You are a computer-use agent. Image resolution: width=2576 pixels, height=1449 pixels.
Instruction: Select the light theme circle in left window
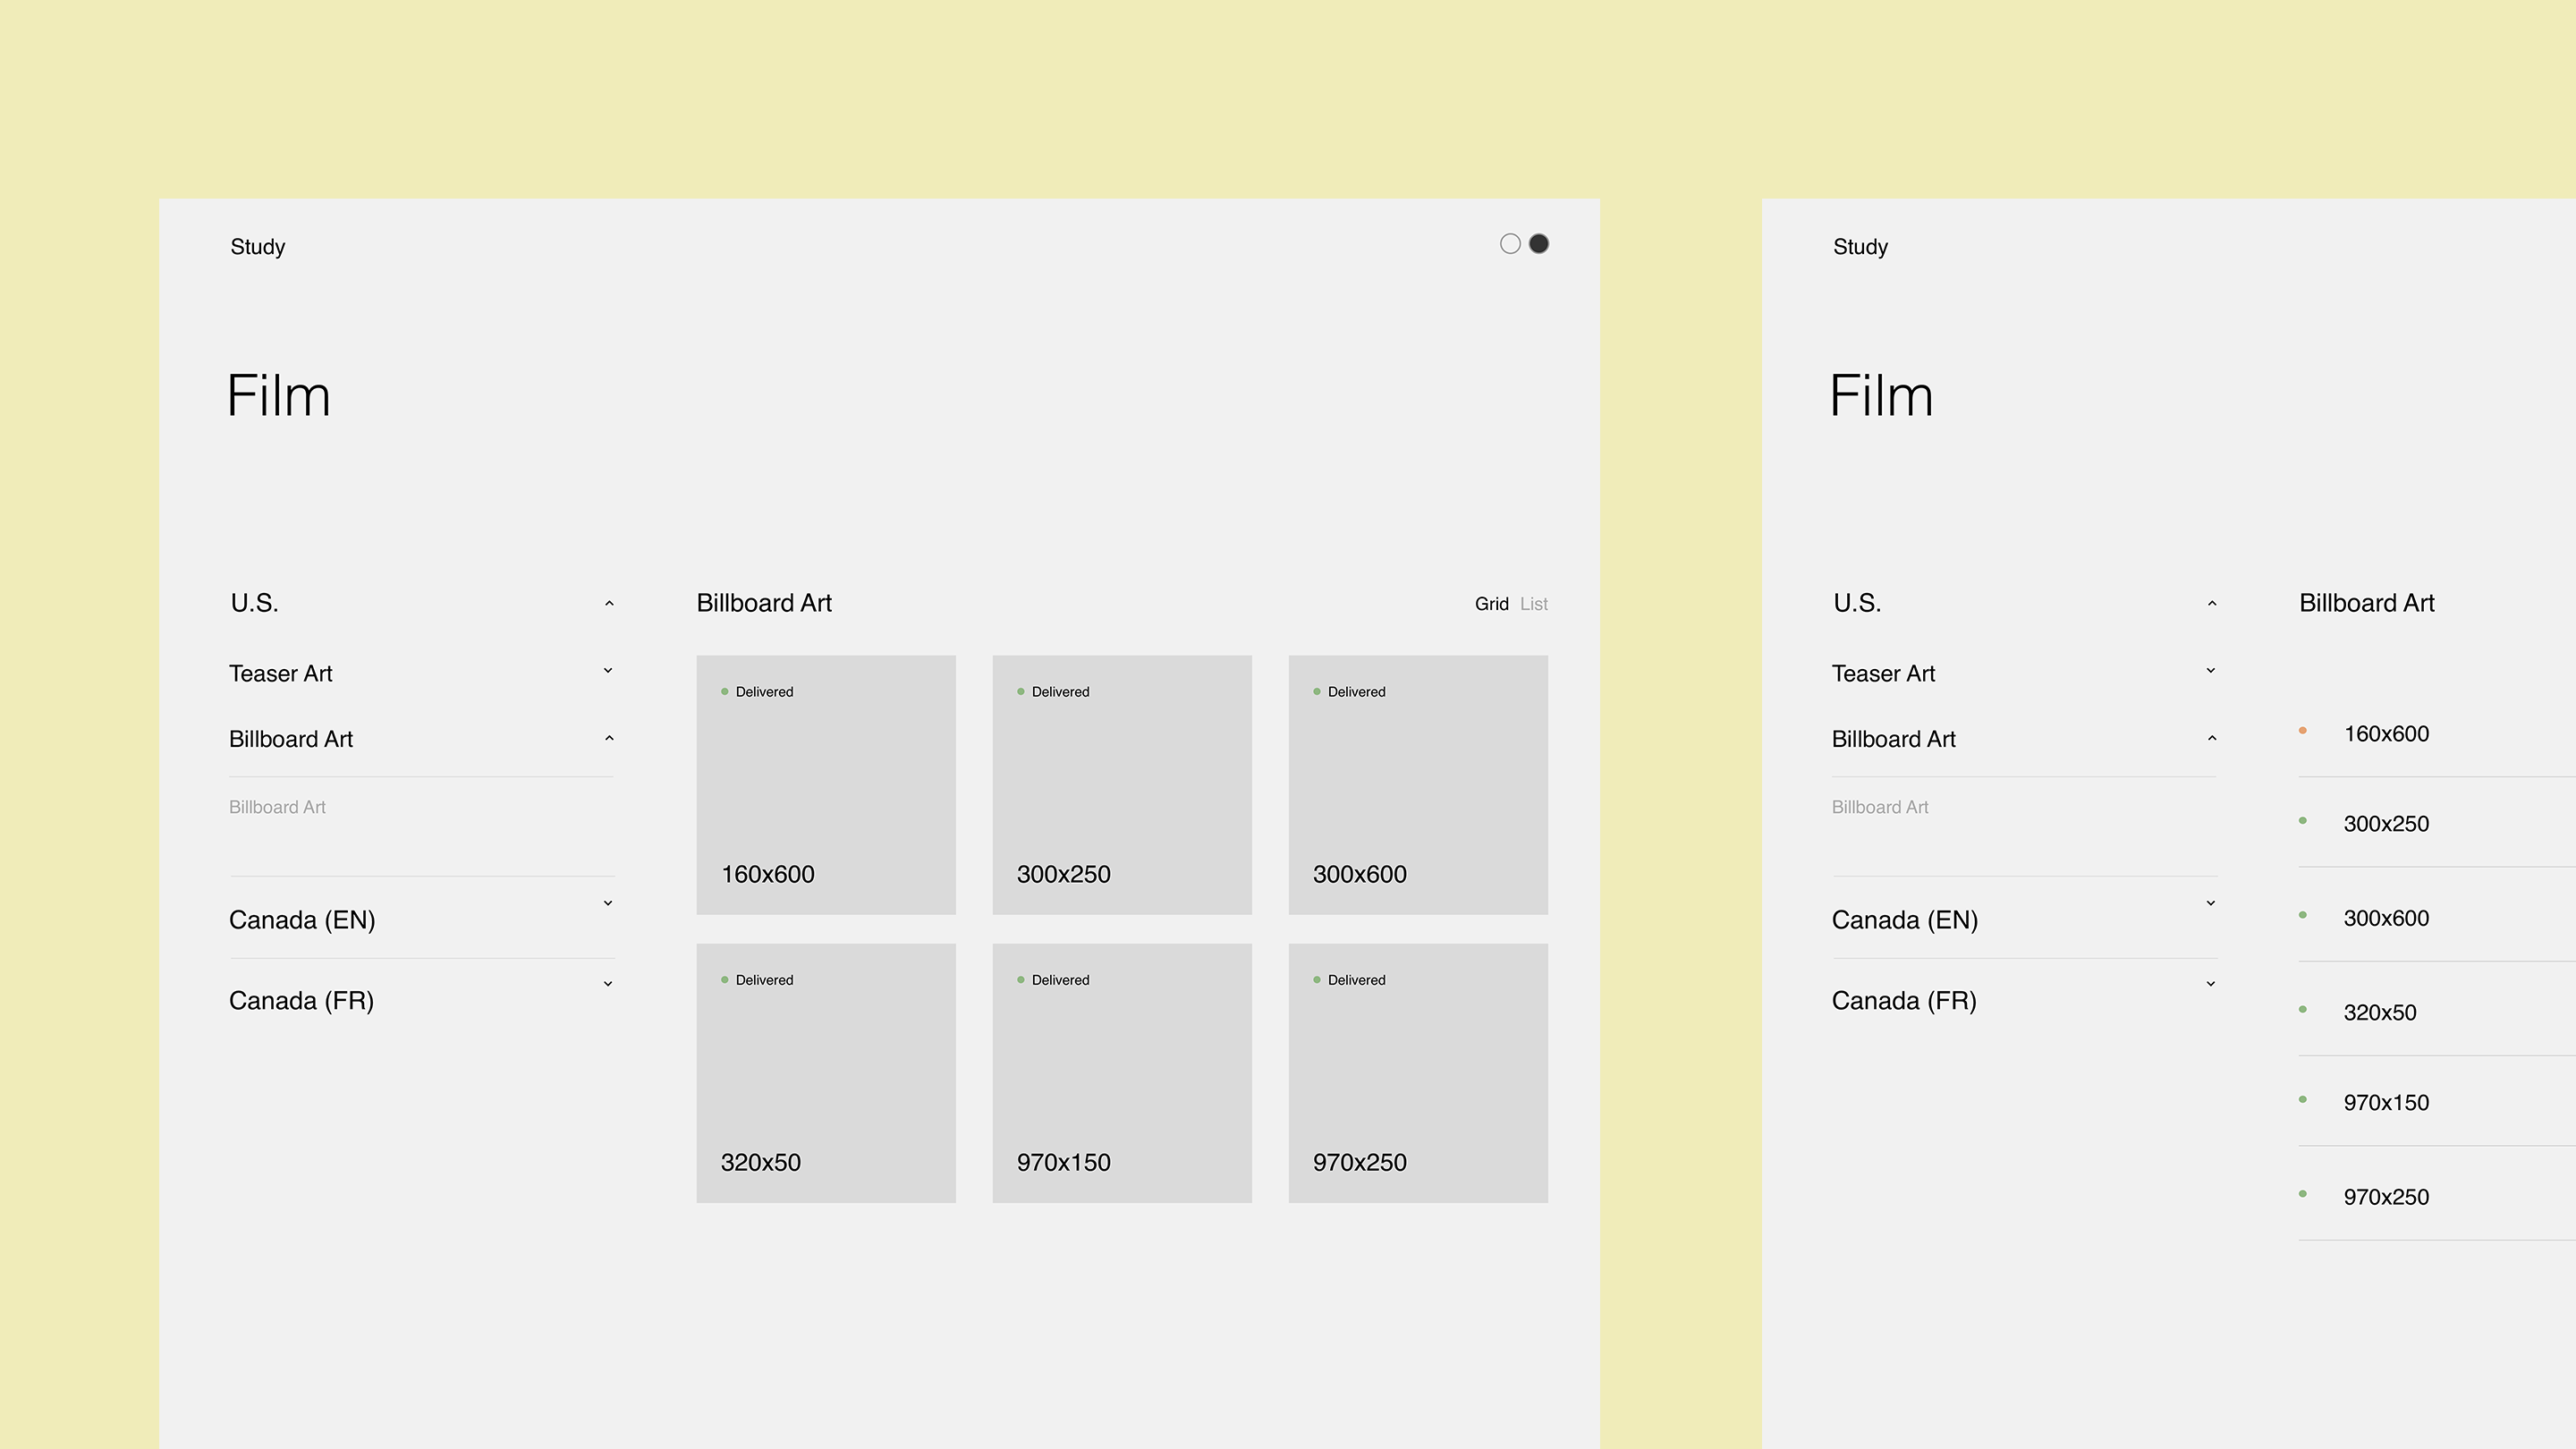click(x=1510, y=244)
